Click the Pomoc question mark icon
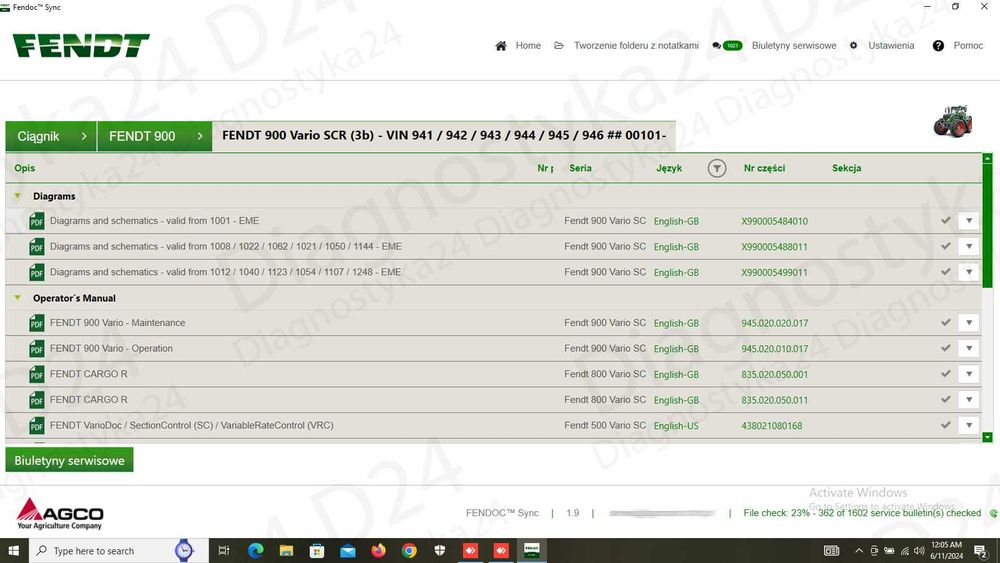Screen dimensions: 1000x563 point(938,46)
